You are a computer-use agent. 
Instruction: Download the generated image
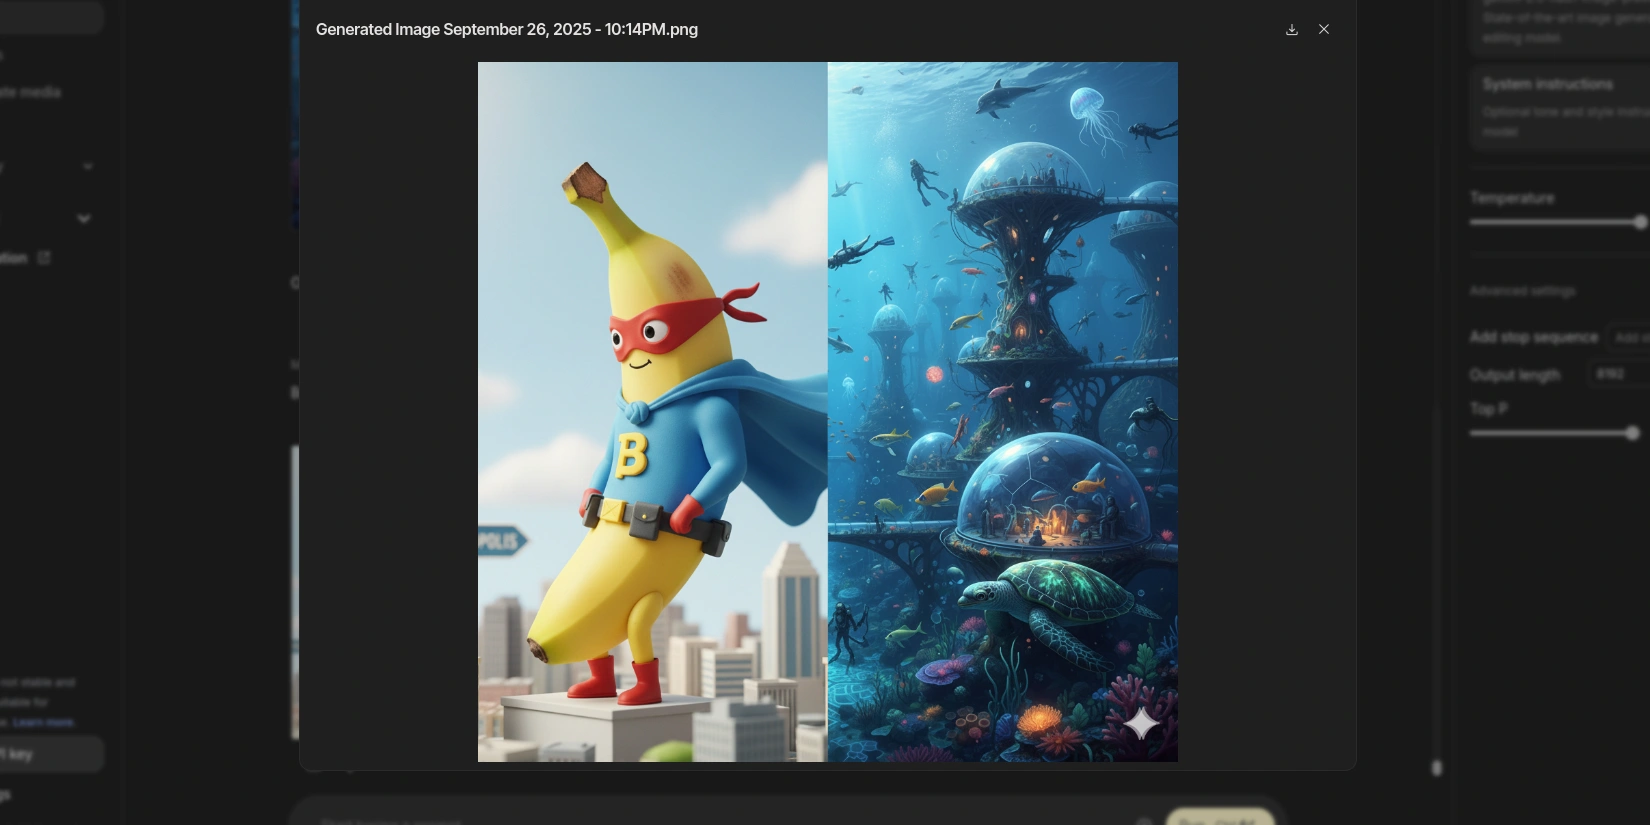[1291, 30]
